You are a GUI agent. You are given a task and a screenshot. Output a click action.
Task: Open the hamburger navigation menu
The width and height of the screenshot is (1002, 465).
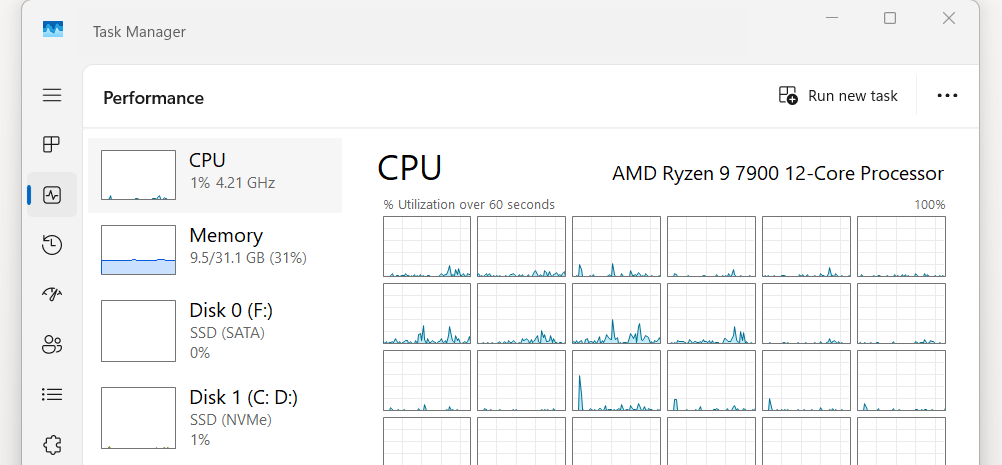pyautogui.click(x=52, y=95)
